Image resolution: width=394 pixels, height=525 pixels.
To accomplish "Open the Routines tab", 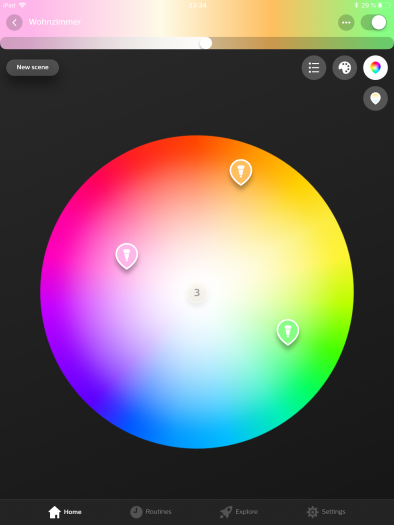I will (151, 512).
